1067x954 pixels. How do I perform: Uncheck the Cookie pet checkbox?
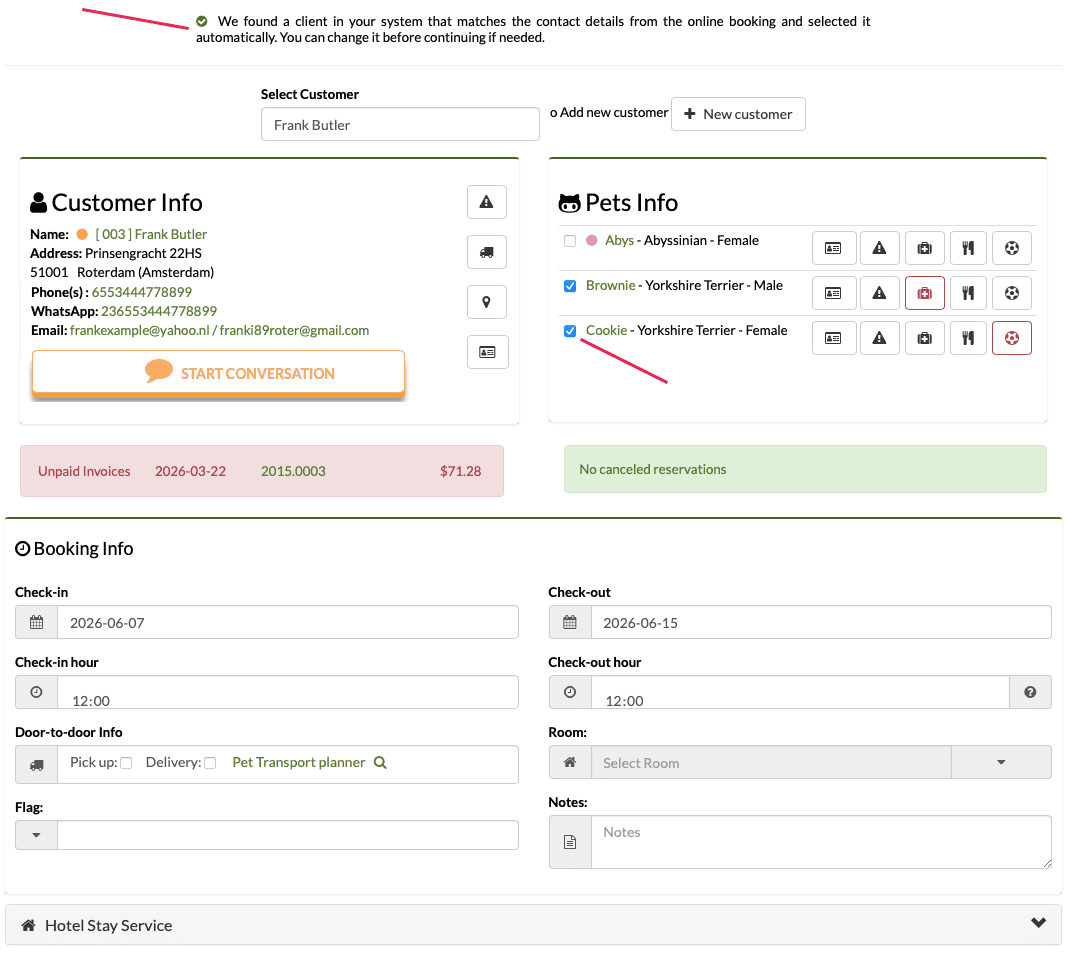(x=570, y=331)
